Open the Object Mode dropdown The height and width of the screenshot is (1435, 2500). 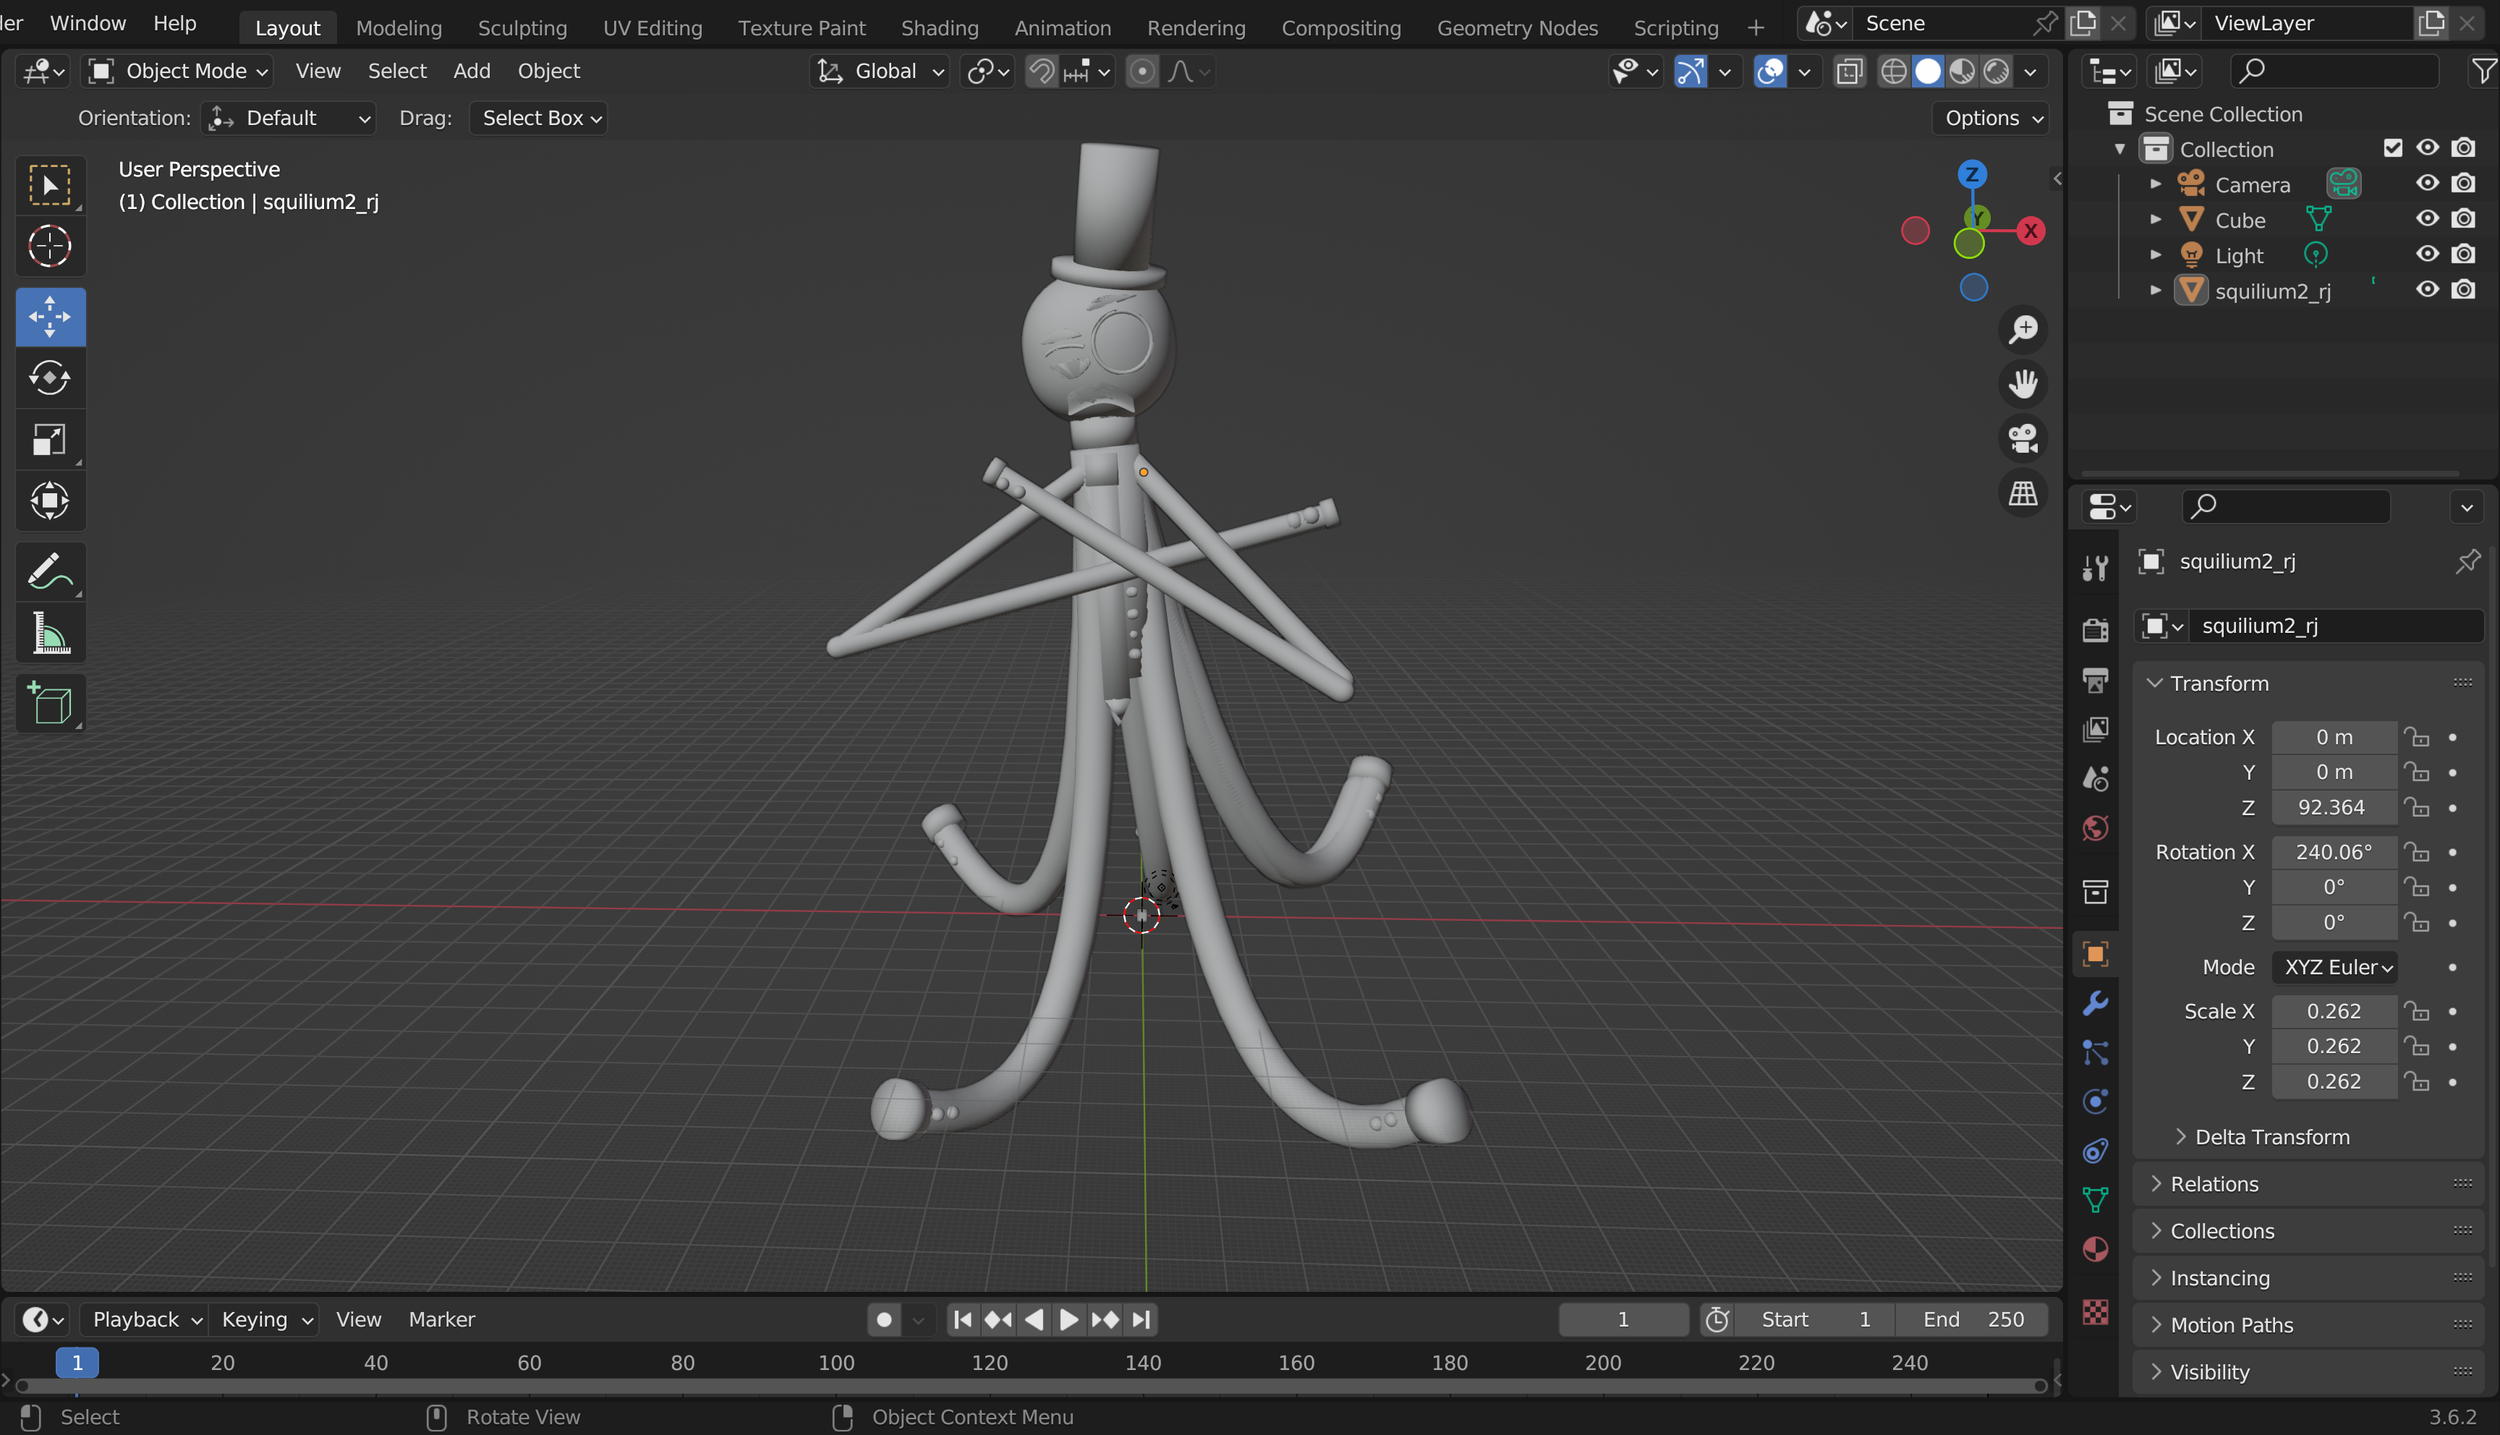180,71
